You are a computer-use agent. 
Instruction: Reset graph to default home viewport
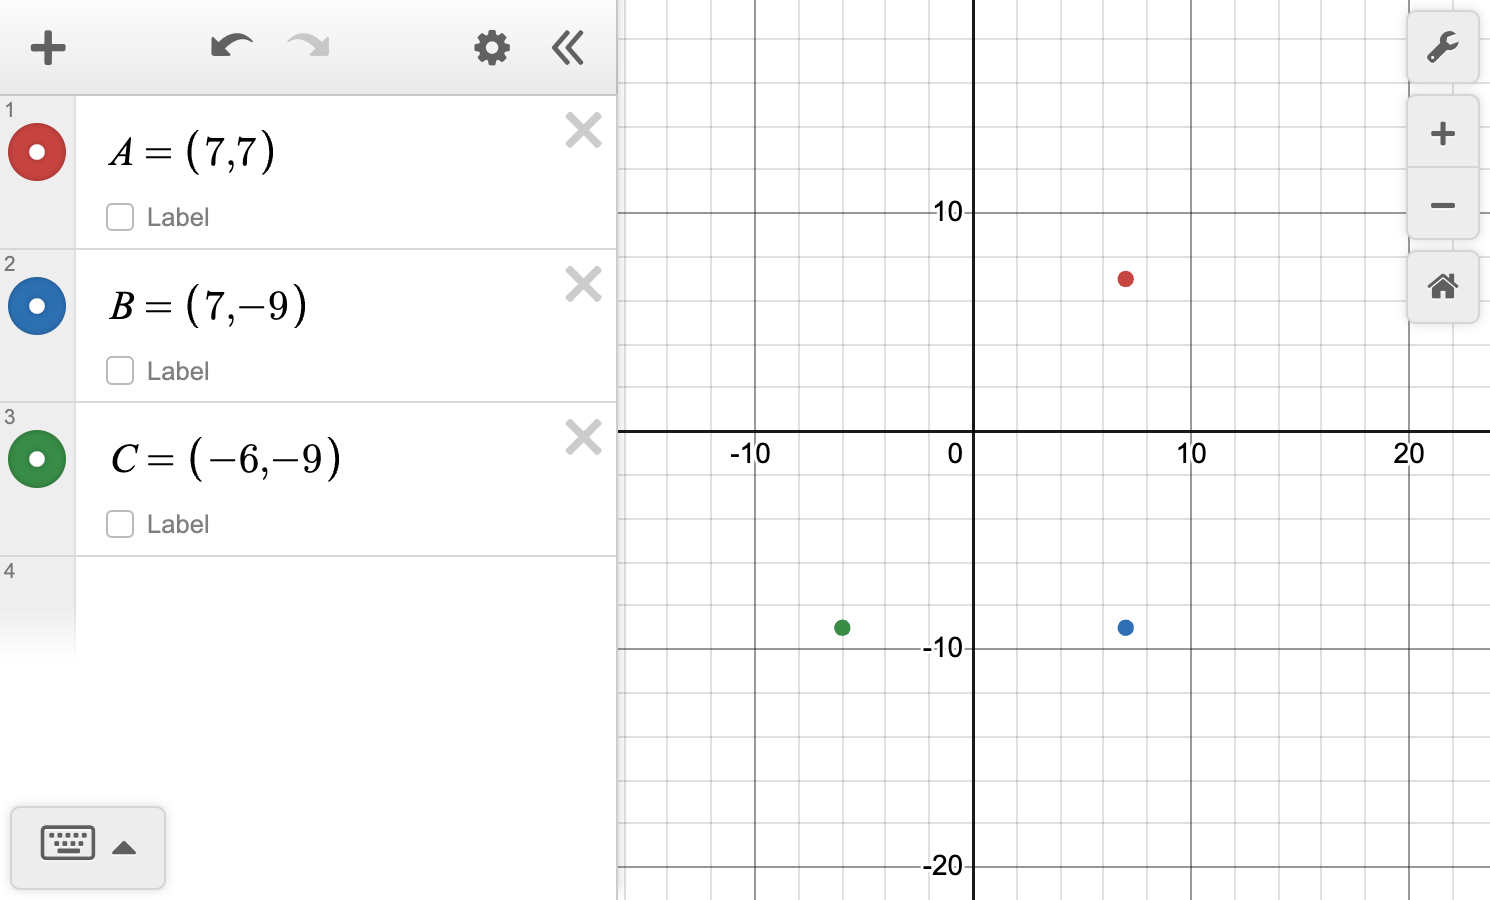[x=1442, y=287]
